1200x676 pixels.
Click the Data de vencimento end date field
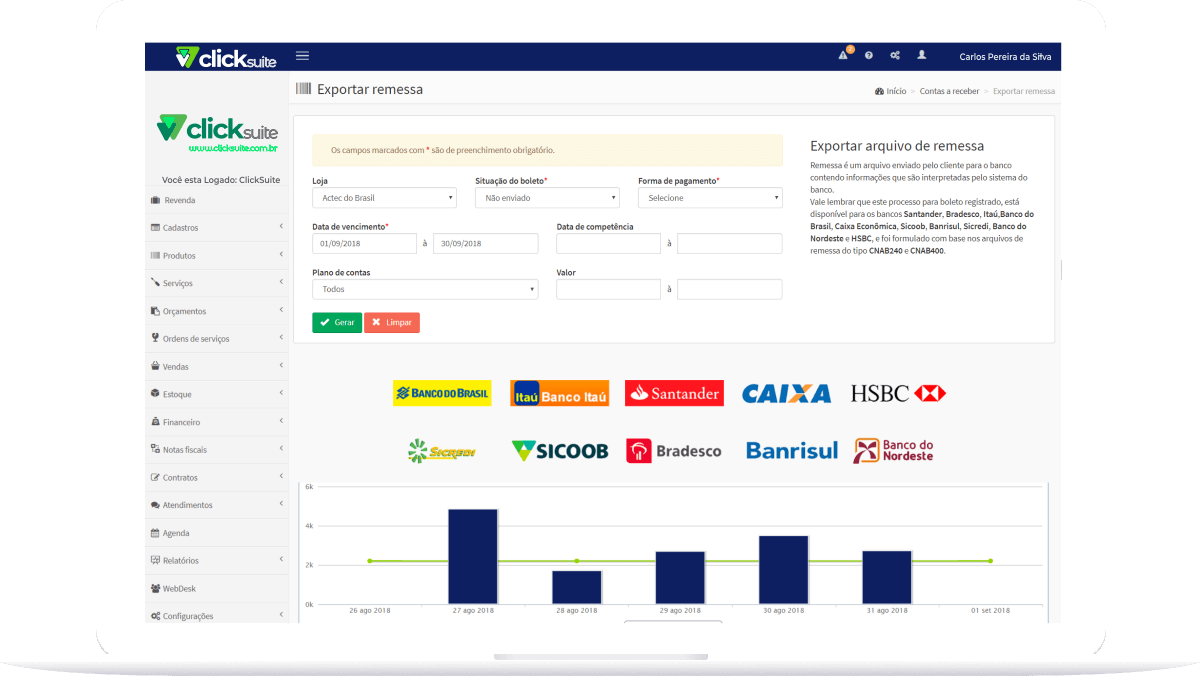pos(486,244)
